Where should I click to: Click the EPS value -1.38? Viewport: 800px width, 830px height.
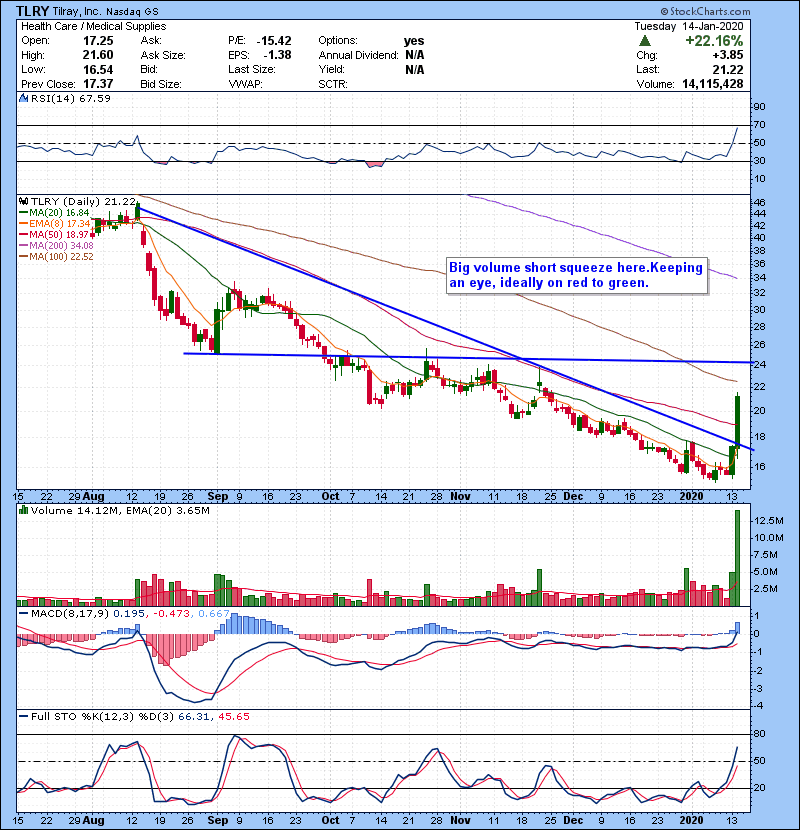[x=277, y=55]
